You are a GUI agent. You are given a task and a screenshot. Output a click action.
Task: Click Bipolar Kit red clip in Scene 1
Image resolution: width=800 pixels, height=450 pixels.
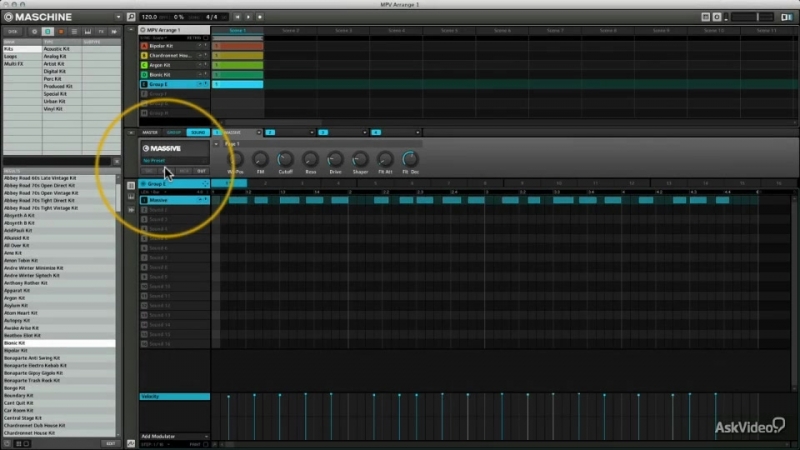[x=238, y=46]
